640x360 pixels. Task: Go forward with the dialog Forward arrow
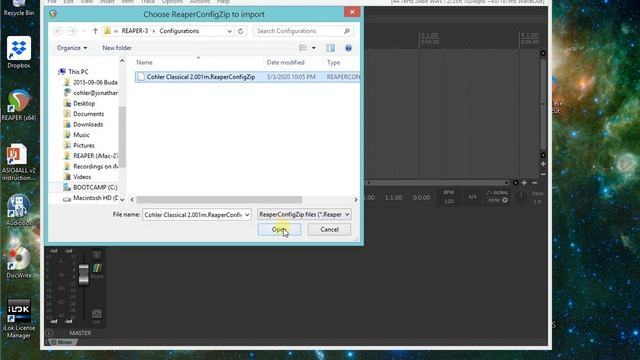coord(72,31)
